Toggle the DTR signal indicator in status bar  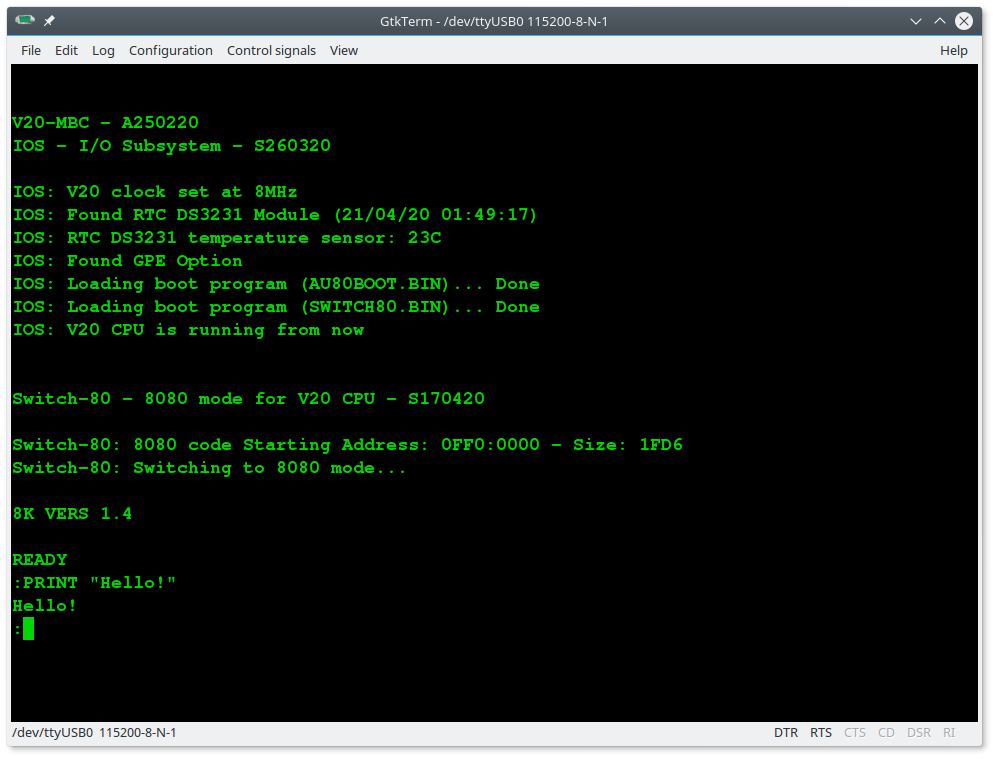pyautogui.click(x=786, y=732)
